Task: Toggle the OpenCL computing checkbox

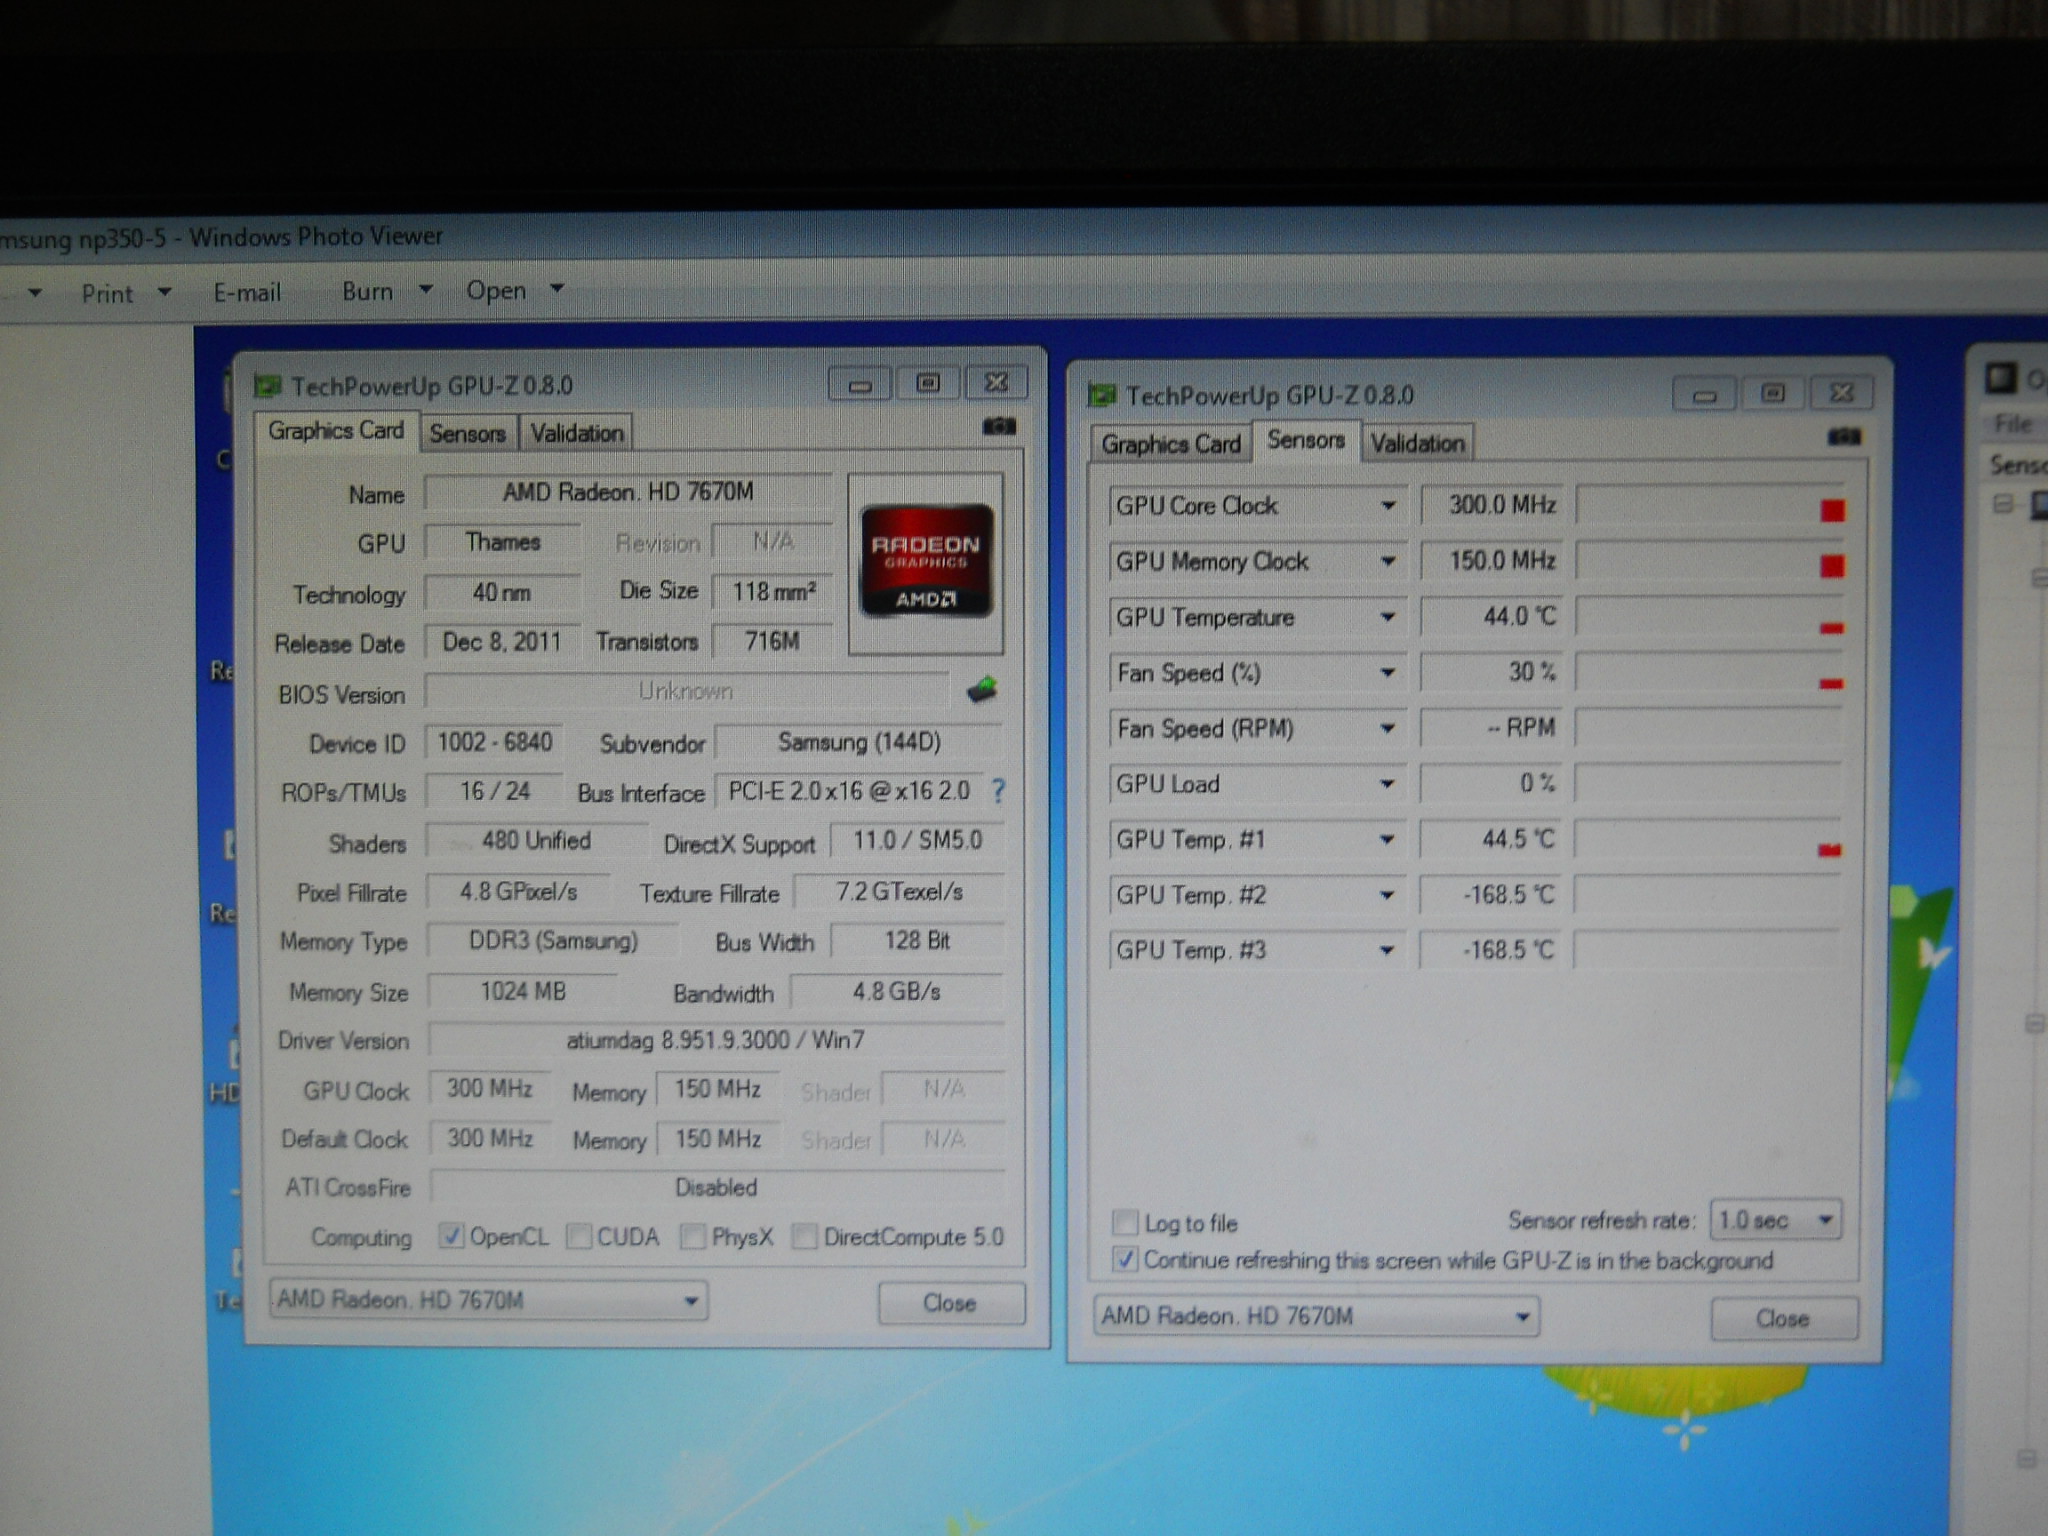Action: tap(452, 1237)
